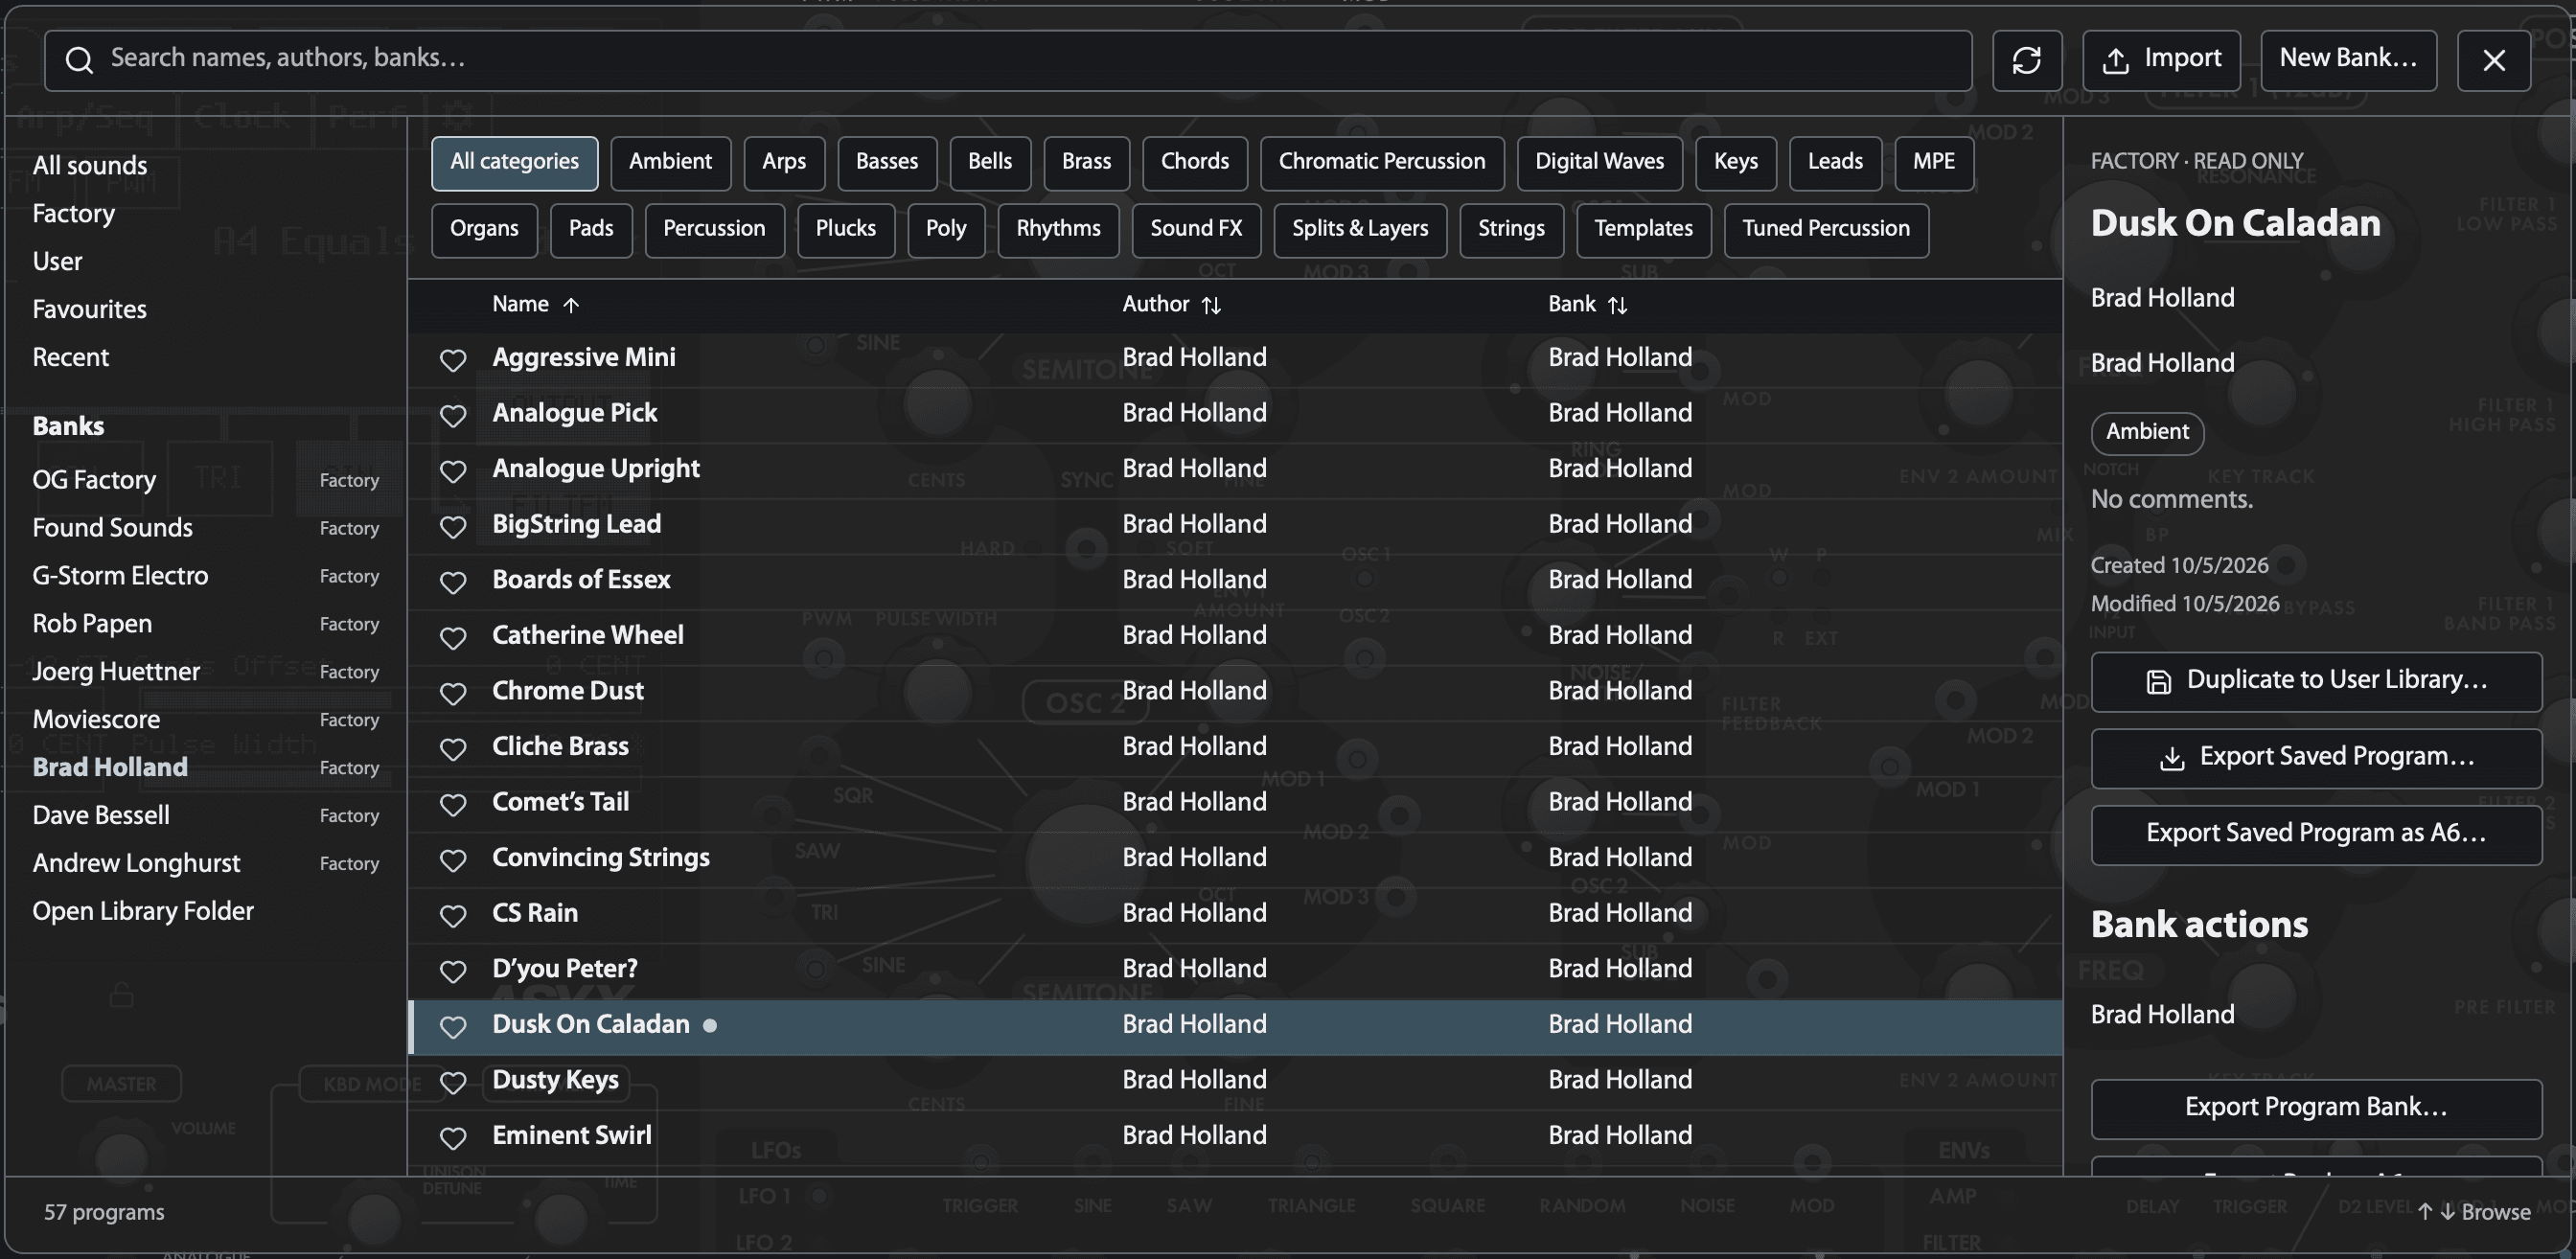Viewport: 2576px width, 1259px height.
Task: Open Library Folder from sidebar
Action: 143,912
